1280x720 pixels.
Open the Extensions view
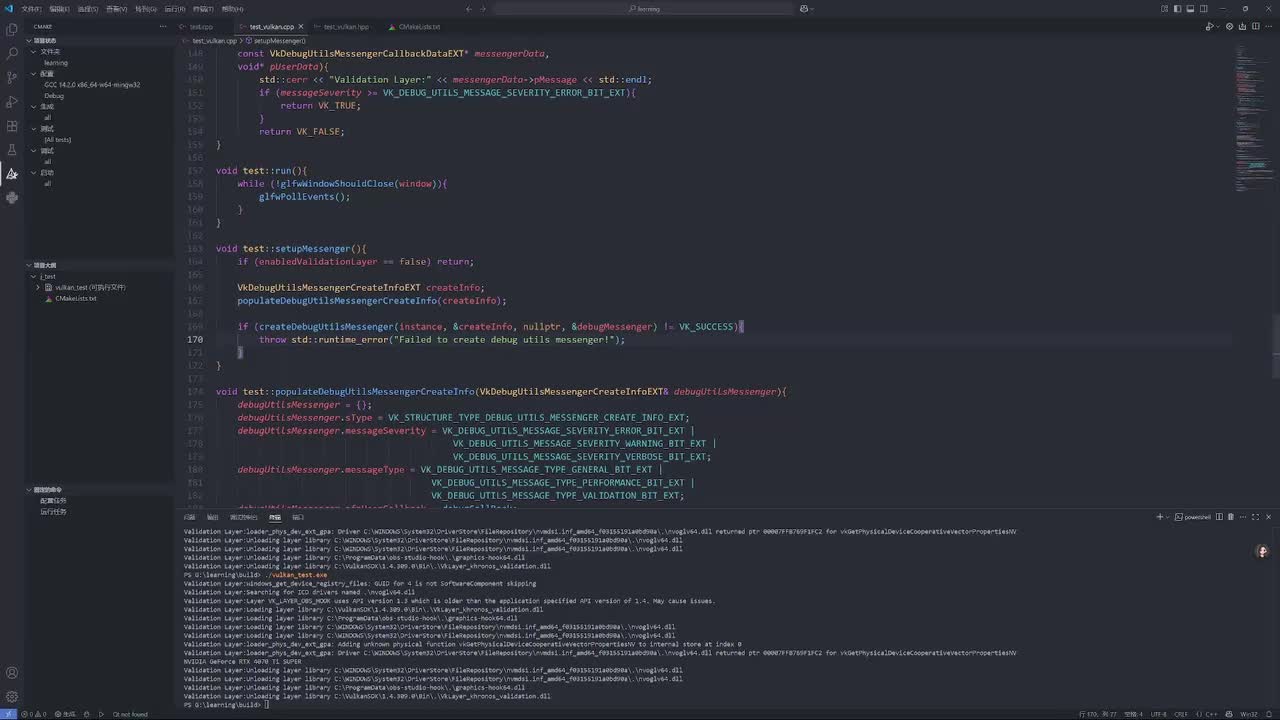[12, 126]
